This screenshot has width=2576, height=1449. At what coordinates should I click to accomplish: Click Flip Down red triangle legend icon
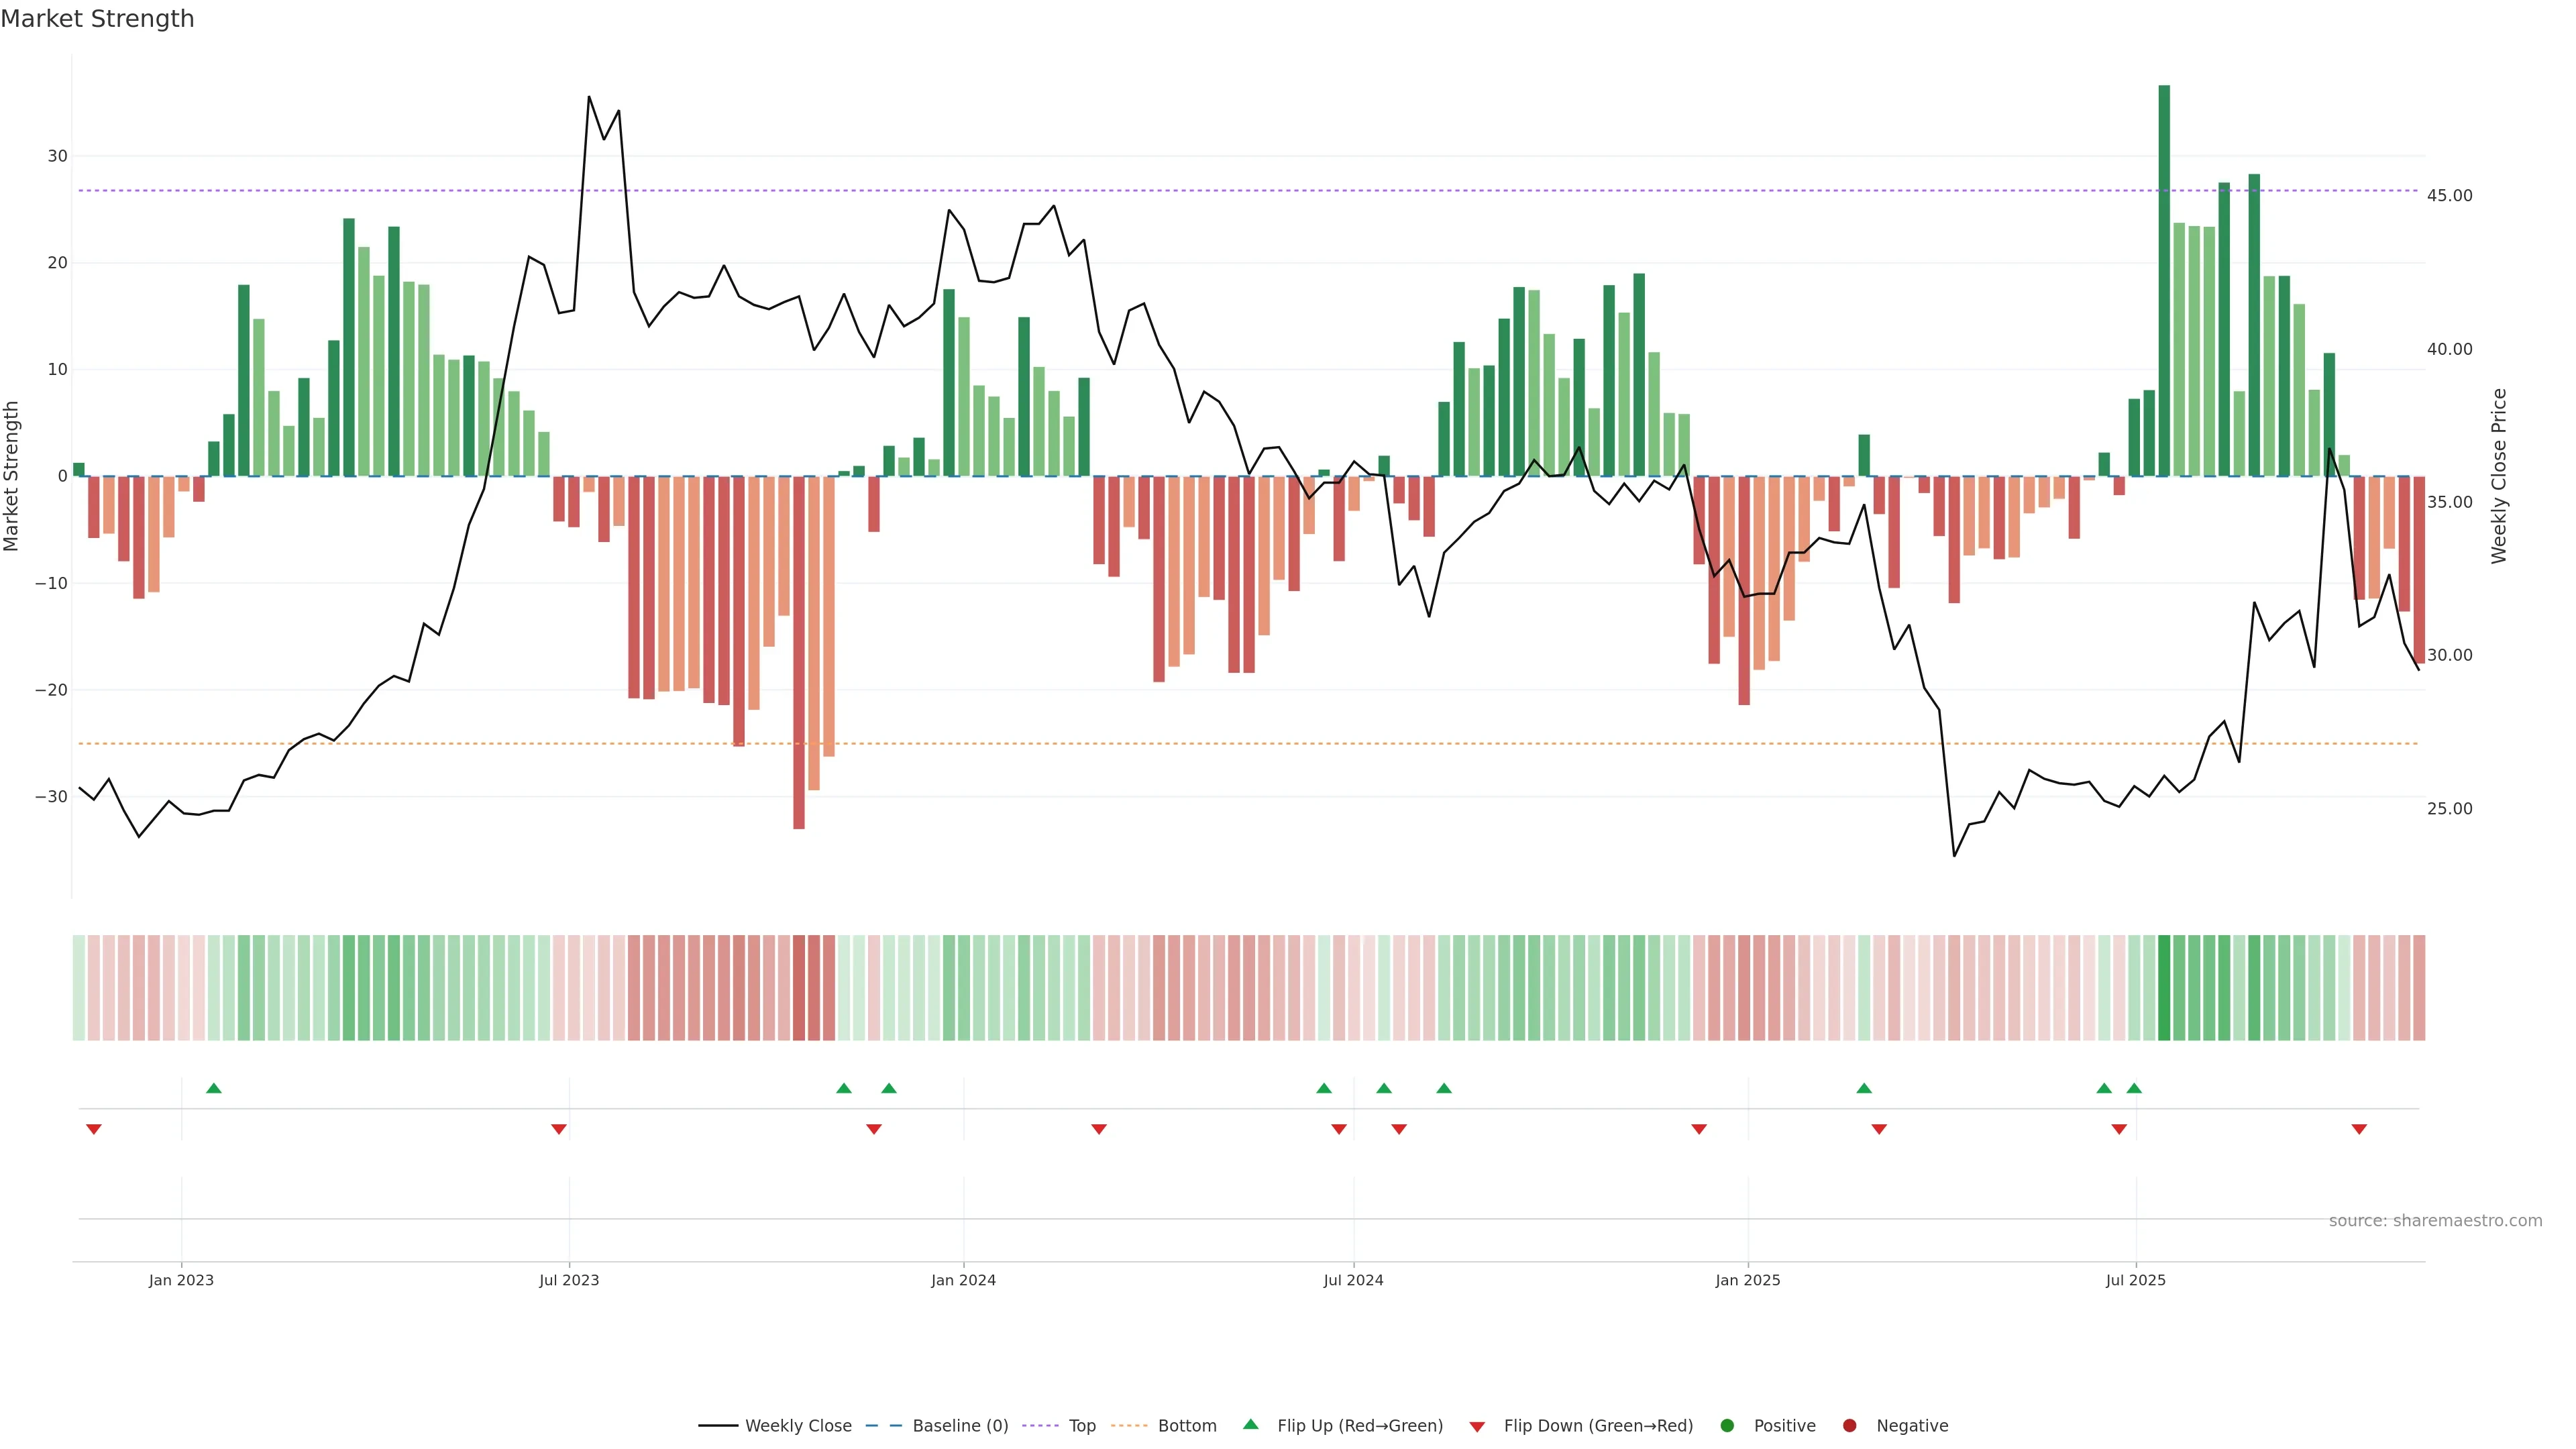tap(1477, 1427)
